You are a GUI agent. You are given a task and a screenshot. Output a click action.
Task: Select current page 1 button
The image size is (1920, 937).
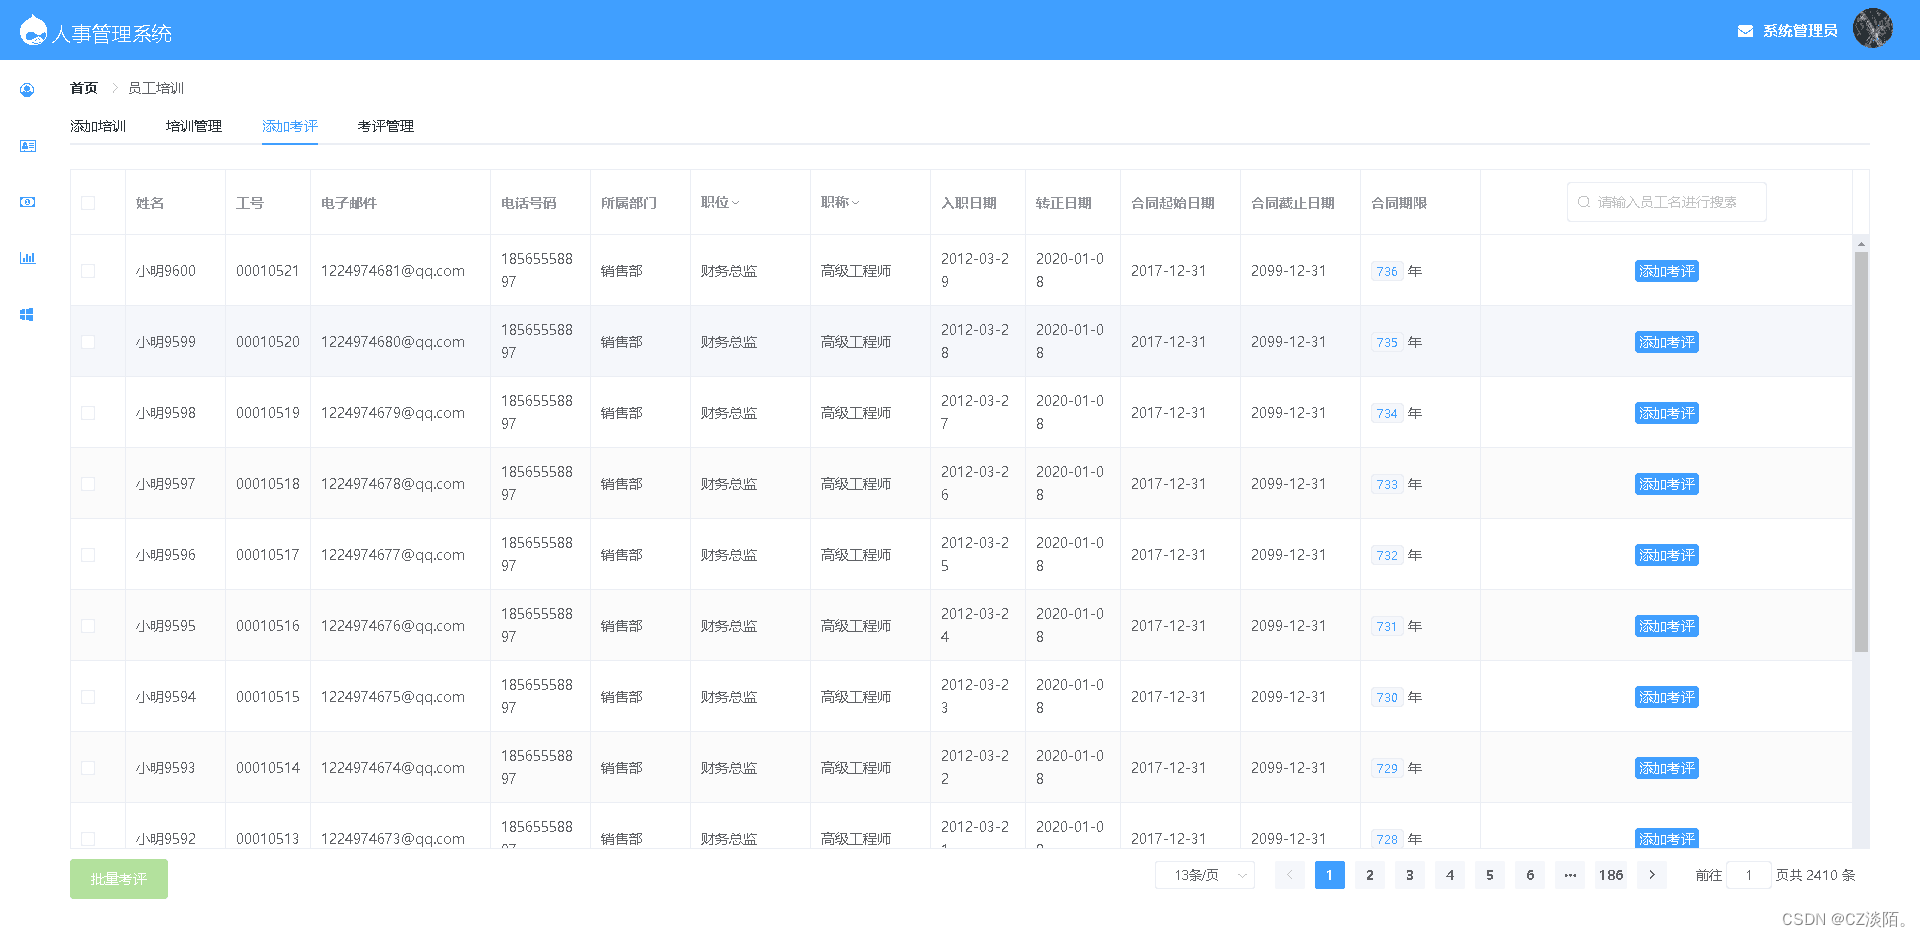(x=1330, y=875)
